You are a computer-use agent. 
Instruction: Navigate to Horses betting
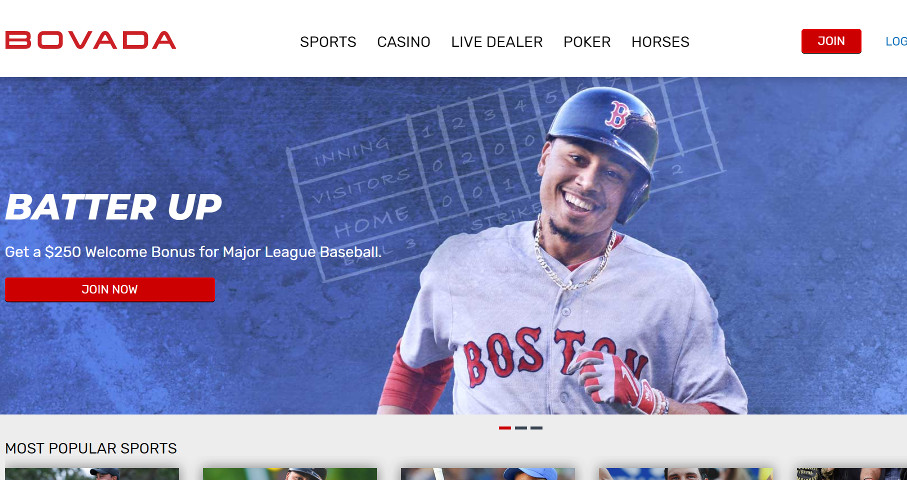point(661,42)
